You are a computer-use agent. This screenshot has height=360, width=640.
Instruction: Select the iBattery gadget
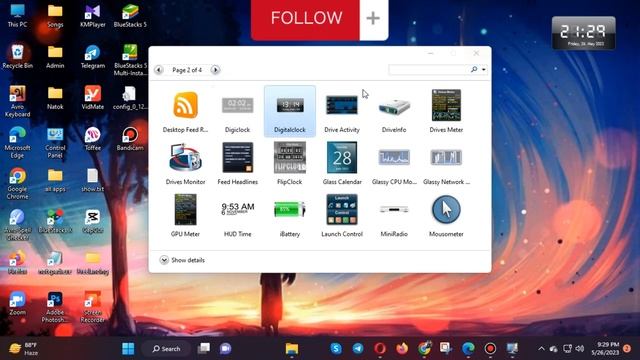pyautogui.click(x=290, y=216)
